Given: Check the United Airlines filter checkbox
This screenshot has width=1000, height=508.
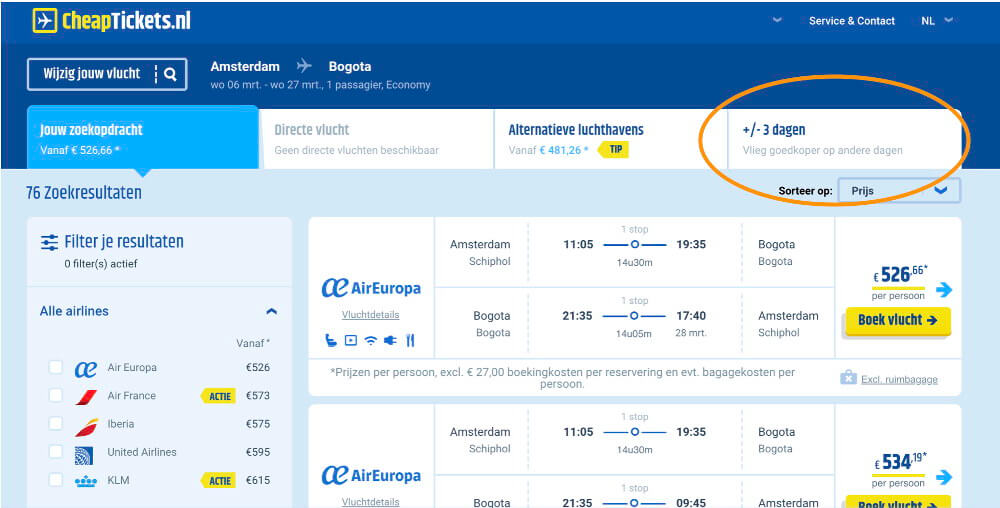Looking at the screenshot, I should point(56,452).
